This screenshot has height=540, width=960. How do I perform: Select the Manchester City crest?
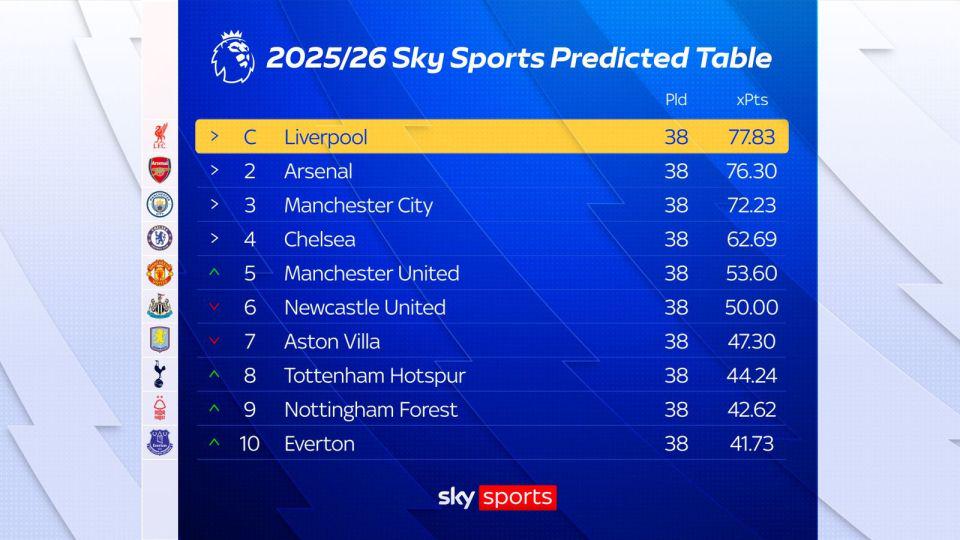click(x=160, y=204)
